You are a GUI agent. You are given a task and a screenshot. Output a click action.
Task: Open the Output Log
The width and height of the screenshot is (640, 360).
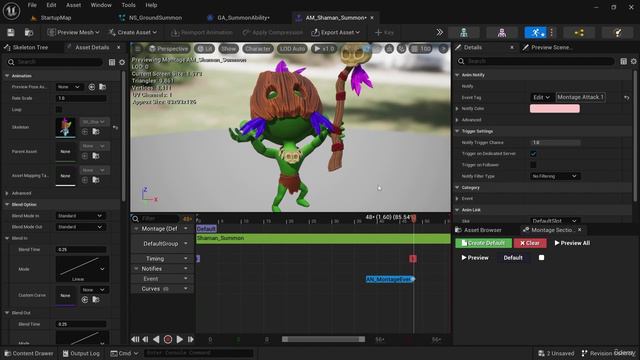point(81,353)
